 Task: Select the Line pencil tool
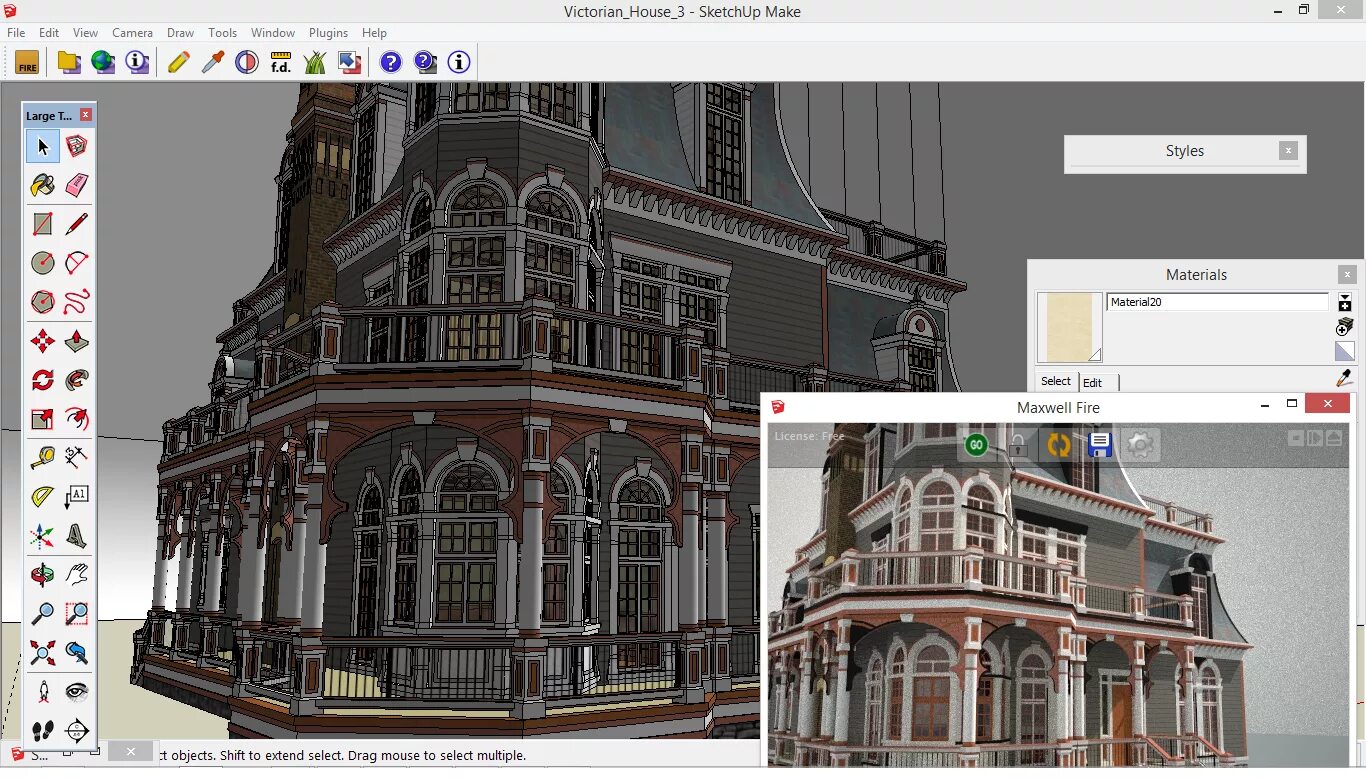tap(77, 224)
